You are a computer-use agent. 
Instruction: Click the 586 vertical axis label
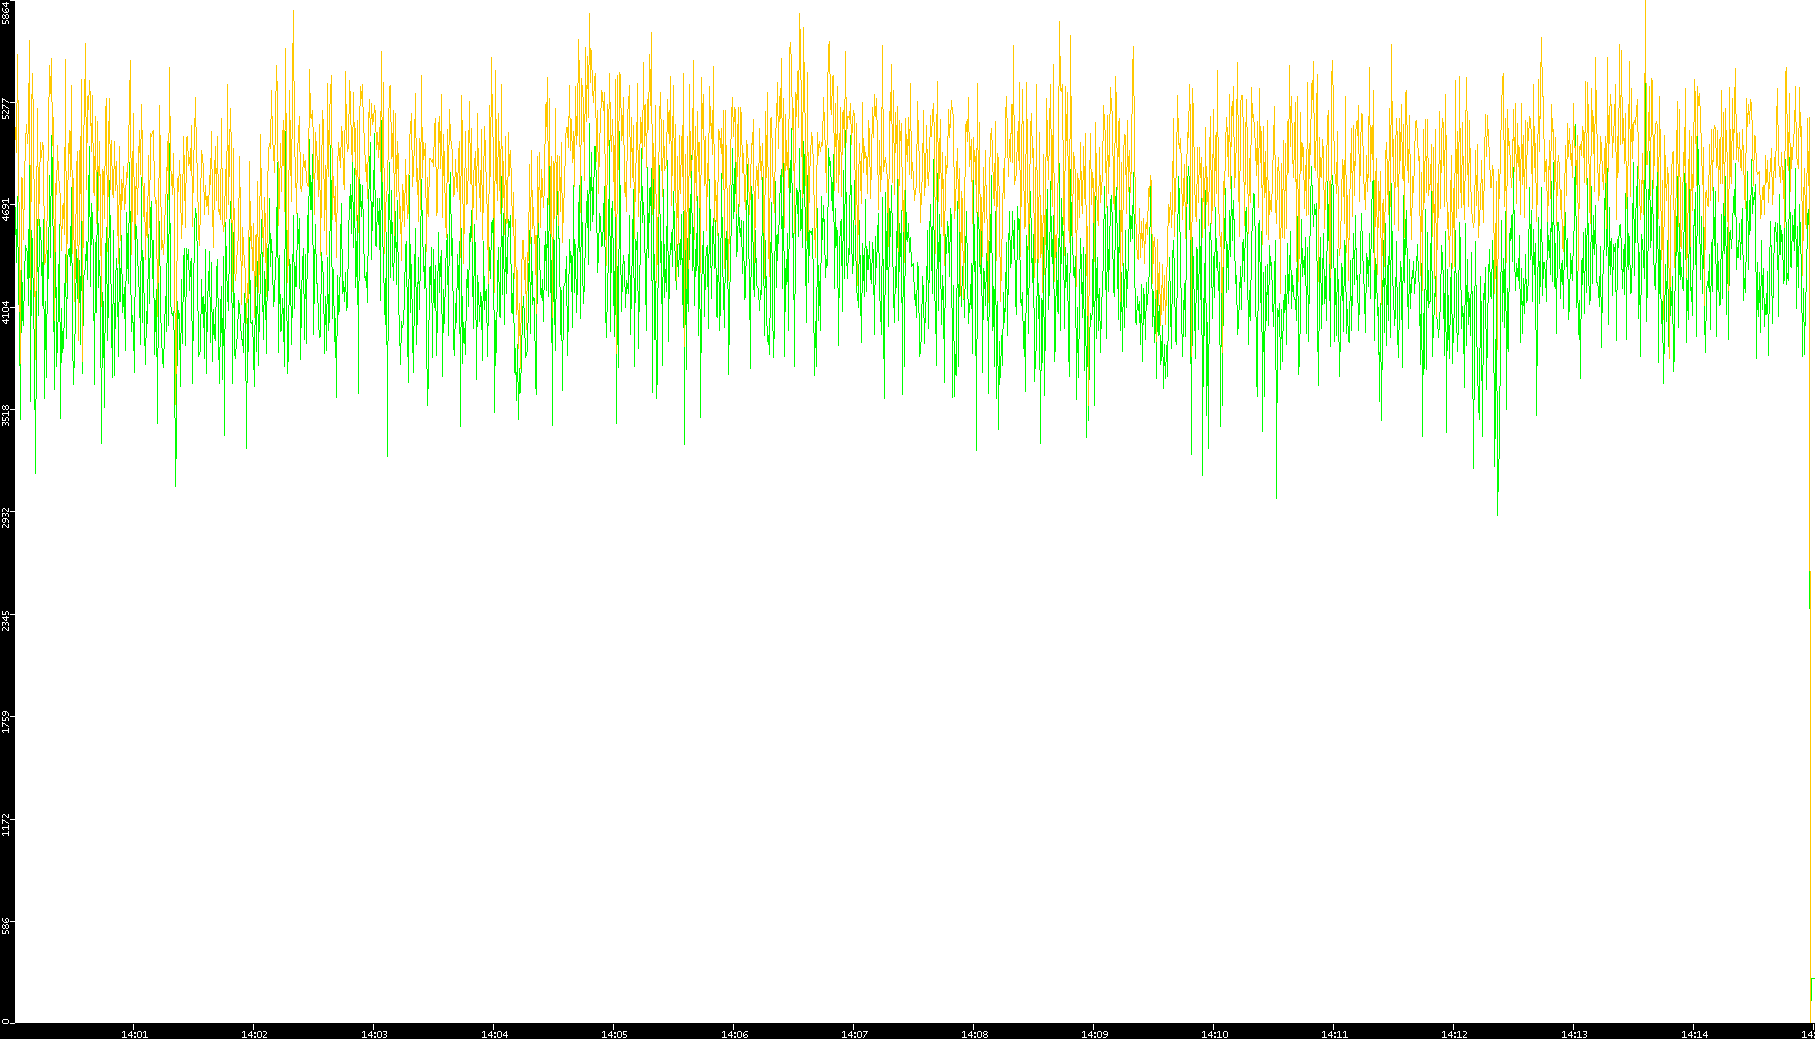point(7,926)
